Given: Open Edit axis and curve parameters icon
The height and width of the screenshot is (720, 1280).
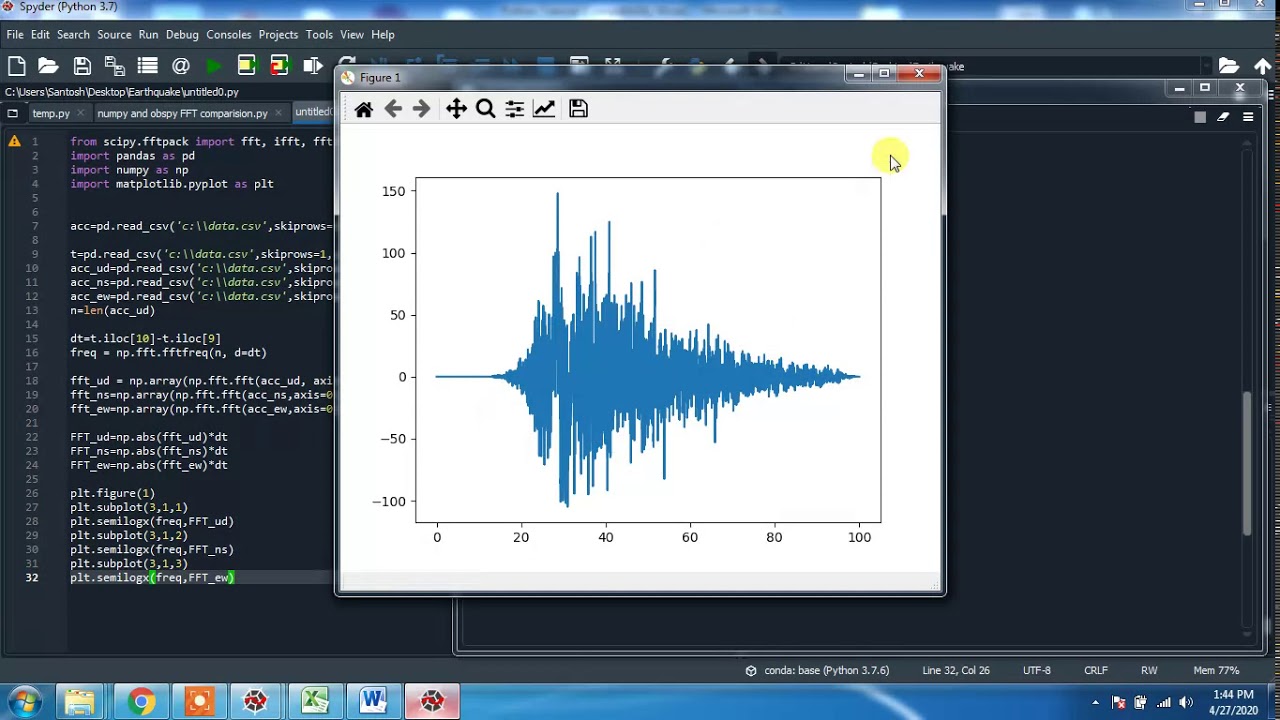Looking at the screenshot, I should (544, 109).
